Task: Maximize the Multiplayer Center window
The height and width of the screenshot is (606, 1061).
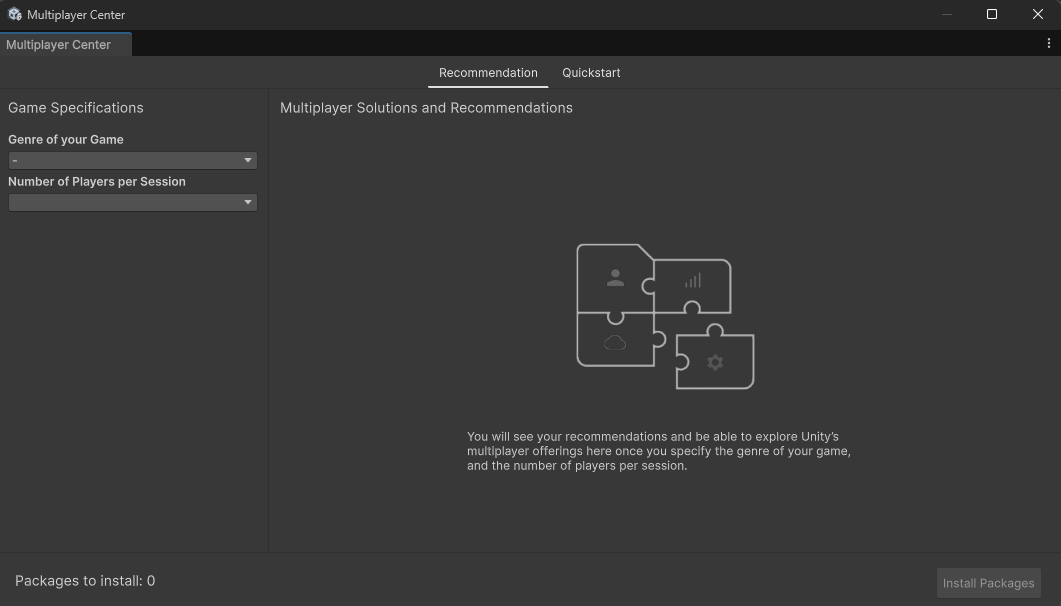Action: (x=992, y=14)
